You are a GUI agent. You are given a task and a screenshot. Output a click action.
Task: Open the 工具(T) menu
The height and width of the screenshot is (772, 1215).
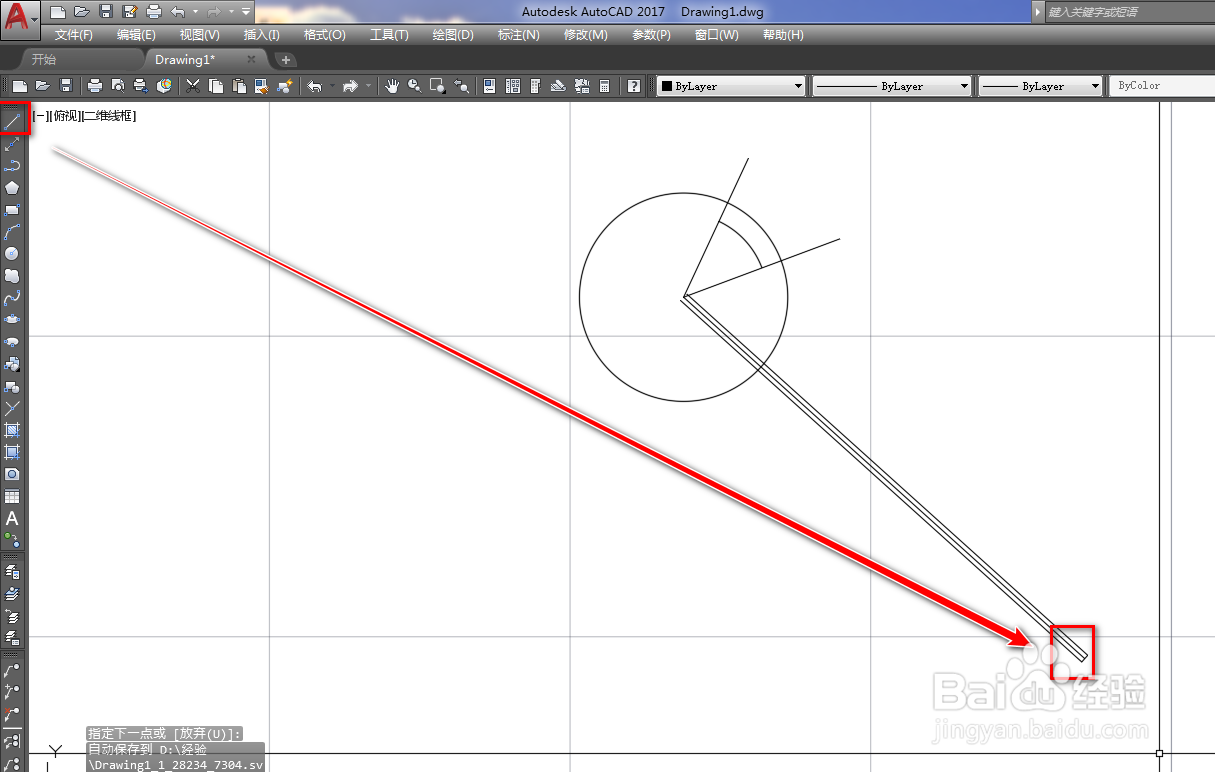389,35
